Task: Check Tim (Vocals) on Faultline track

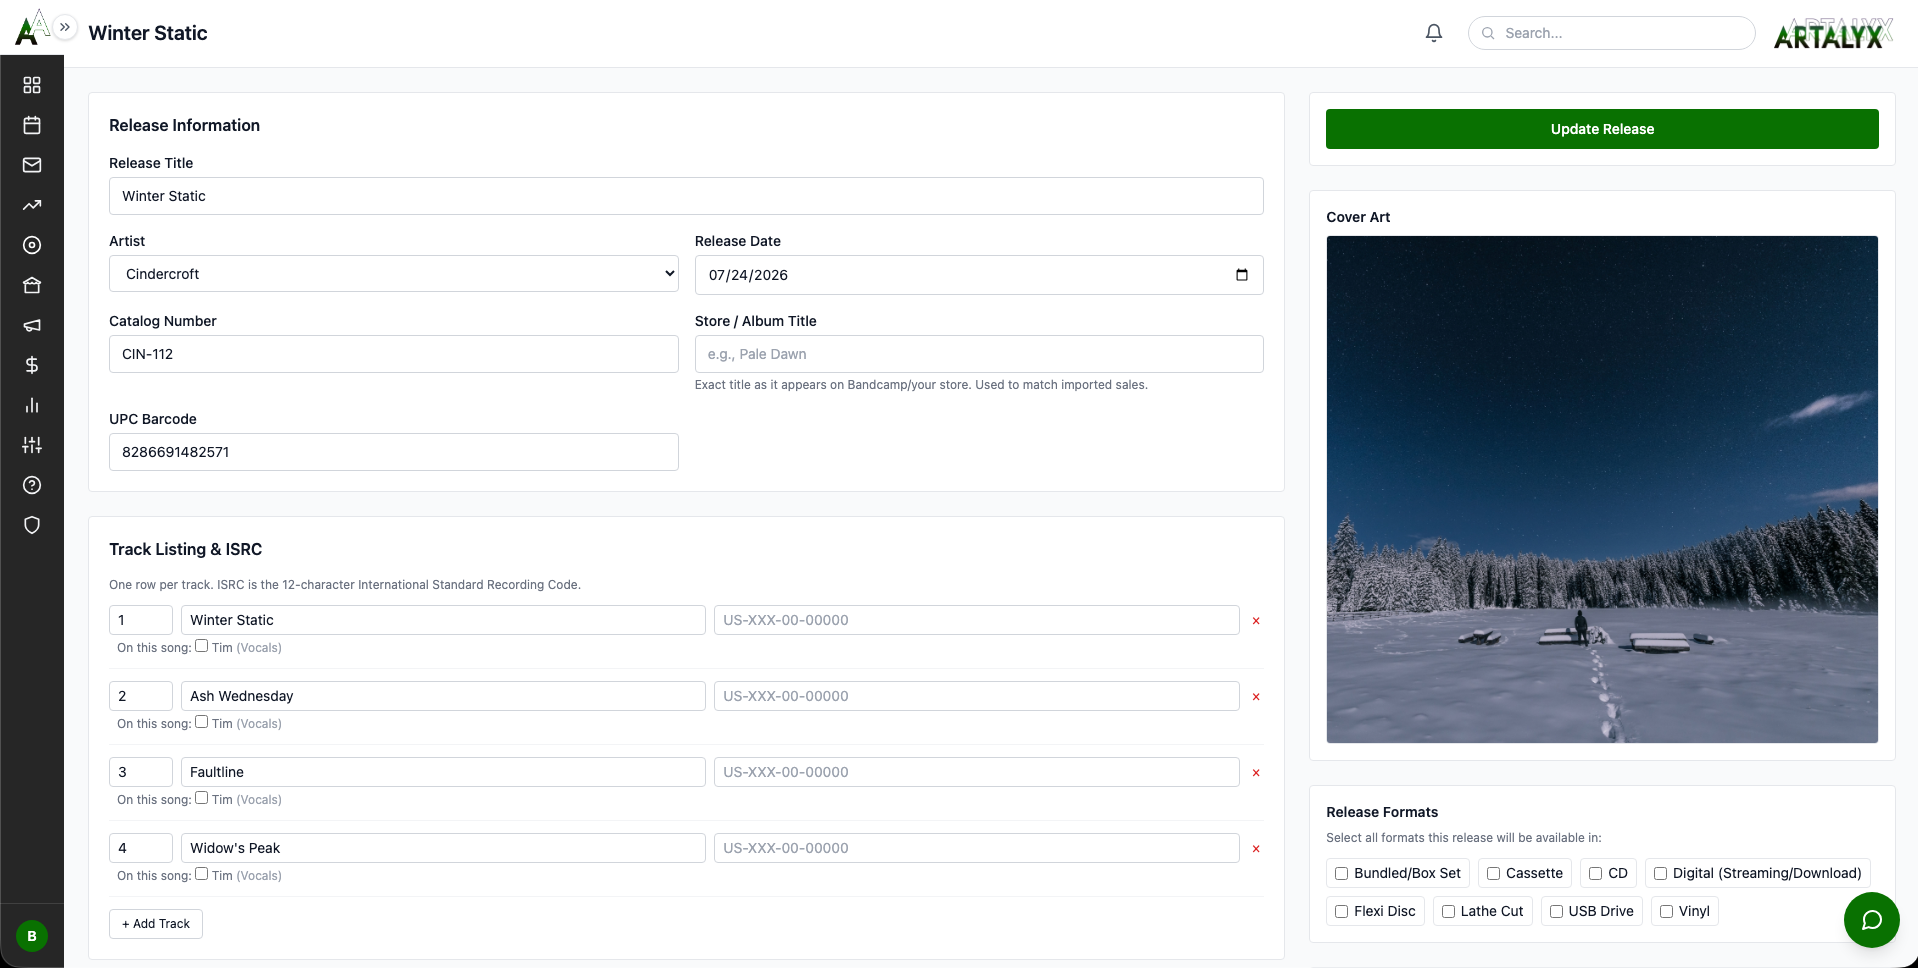Action: 202,798
